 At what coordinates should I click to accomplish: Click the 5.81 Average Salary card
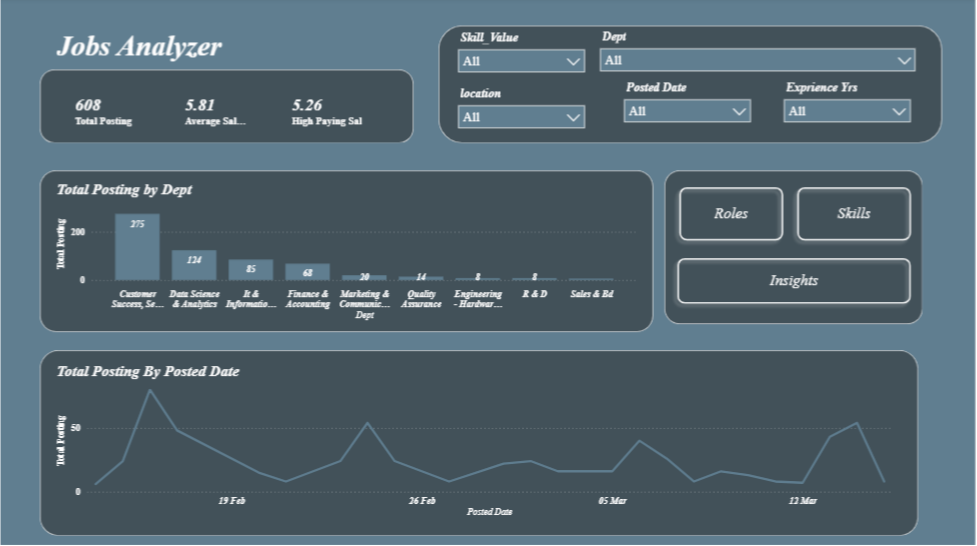[215, 112]
